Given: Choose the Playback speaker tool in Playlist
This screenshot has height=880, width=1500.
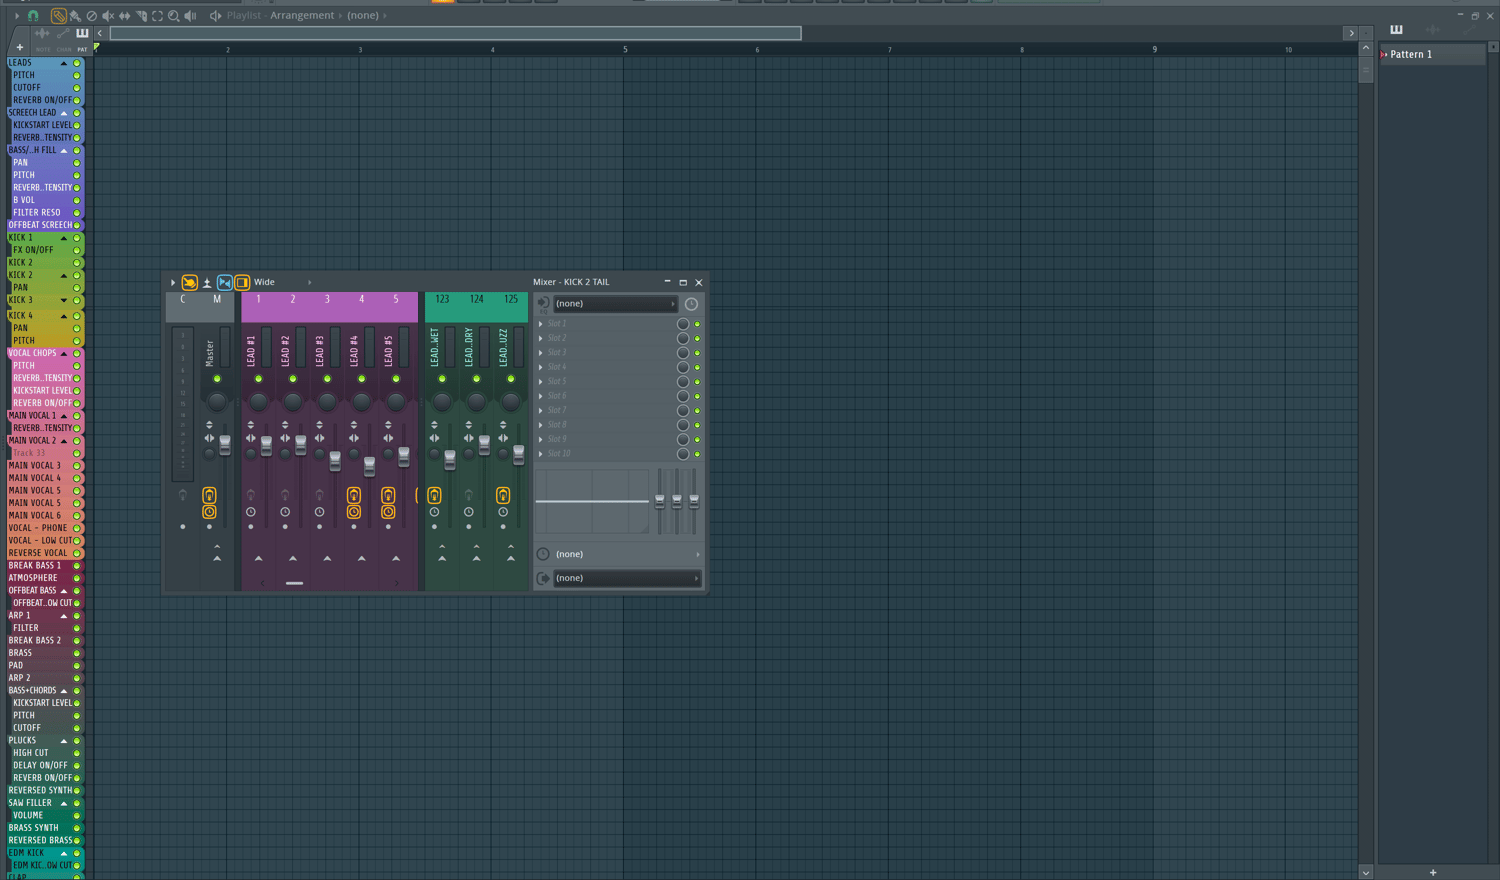Looking at the screenshot, I should [x=190, y=16].
